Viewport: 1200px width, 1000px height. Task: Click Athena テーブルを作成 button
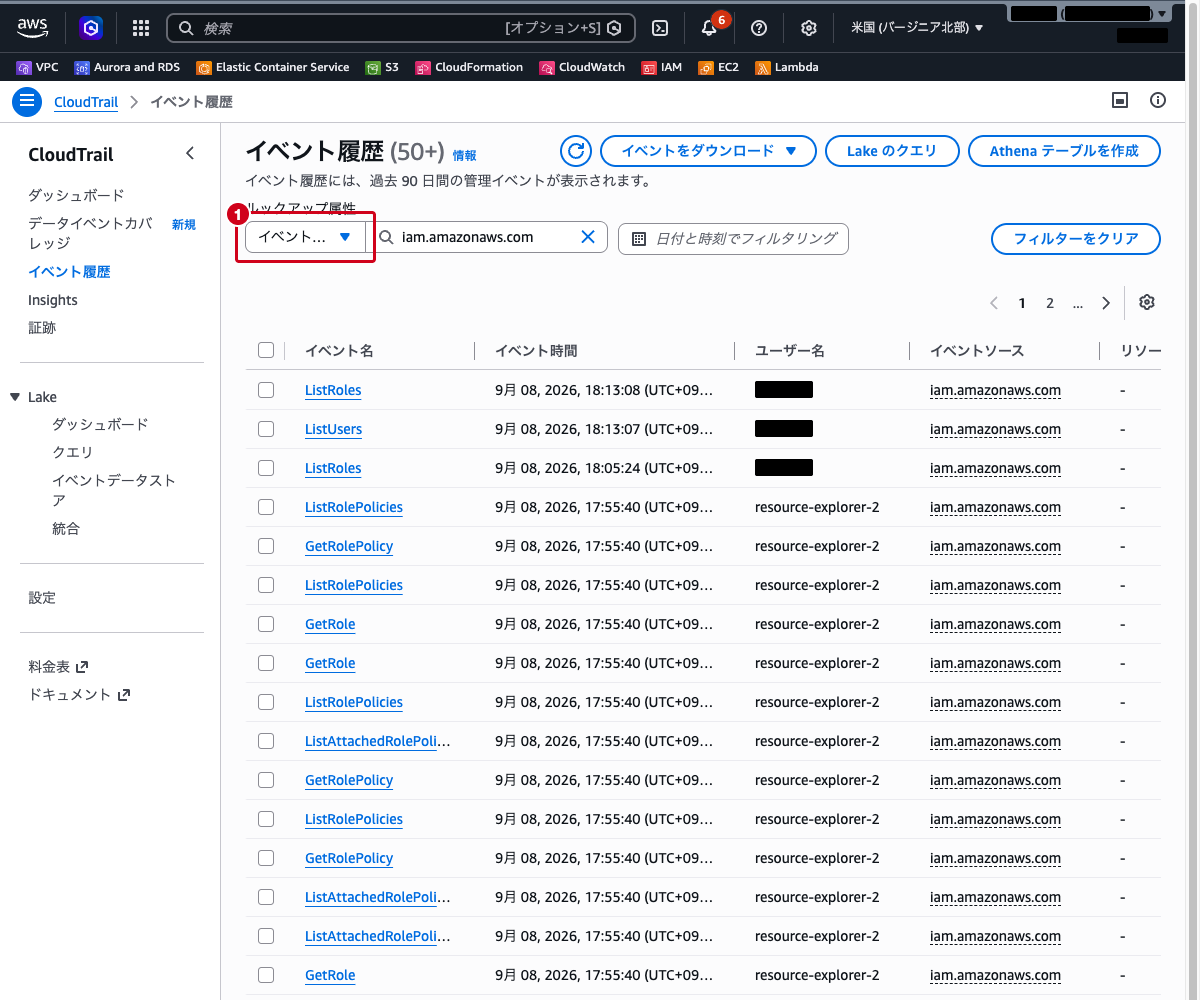coord(1064,151)
